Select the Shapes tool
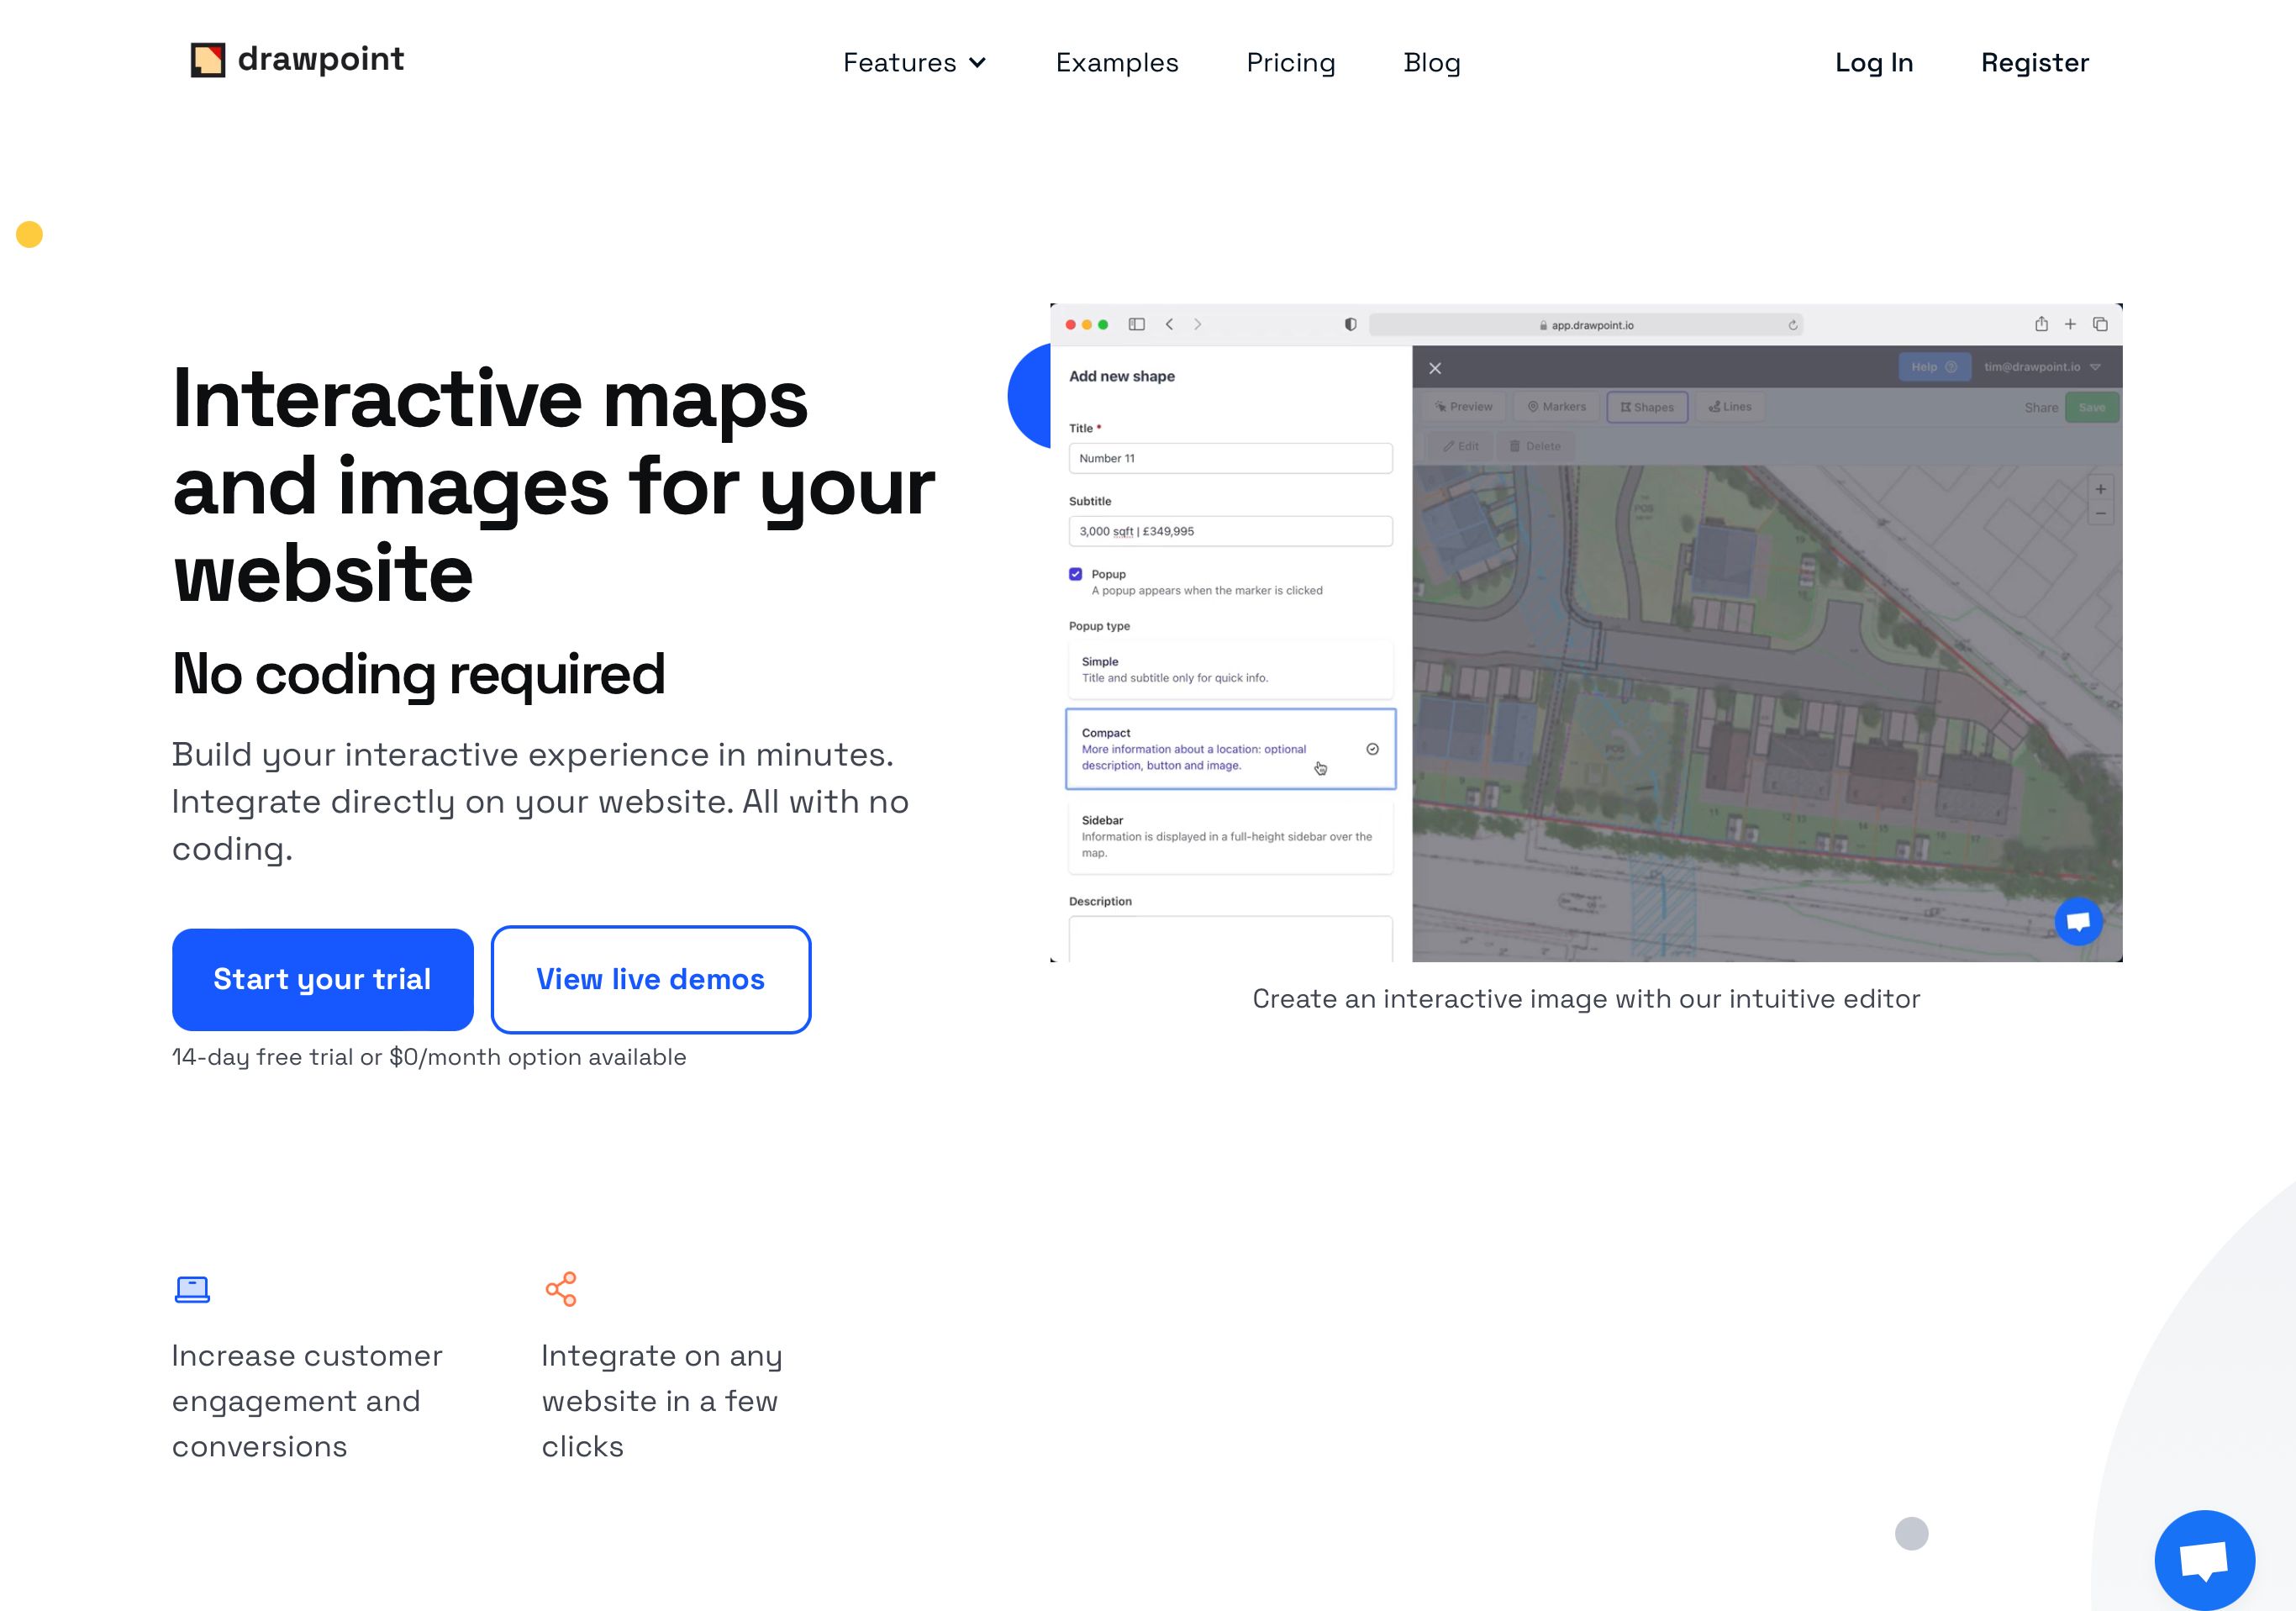 click(x=1647, y=407)
